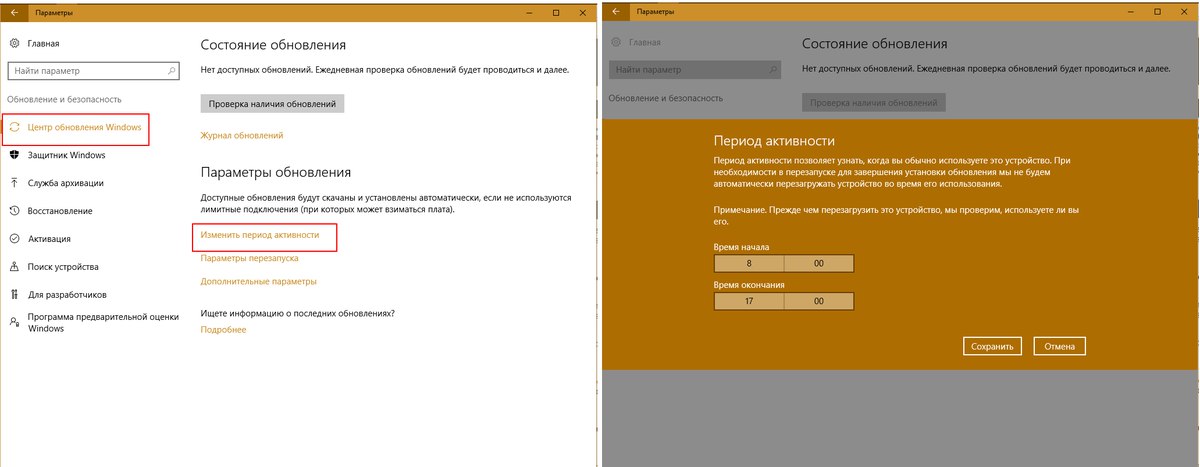
Task: Click search magnifier icon in left window
Action: [x=172, y=71]
